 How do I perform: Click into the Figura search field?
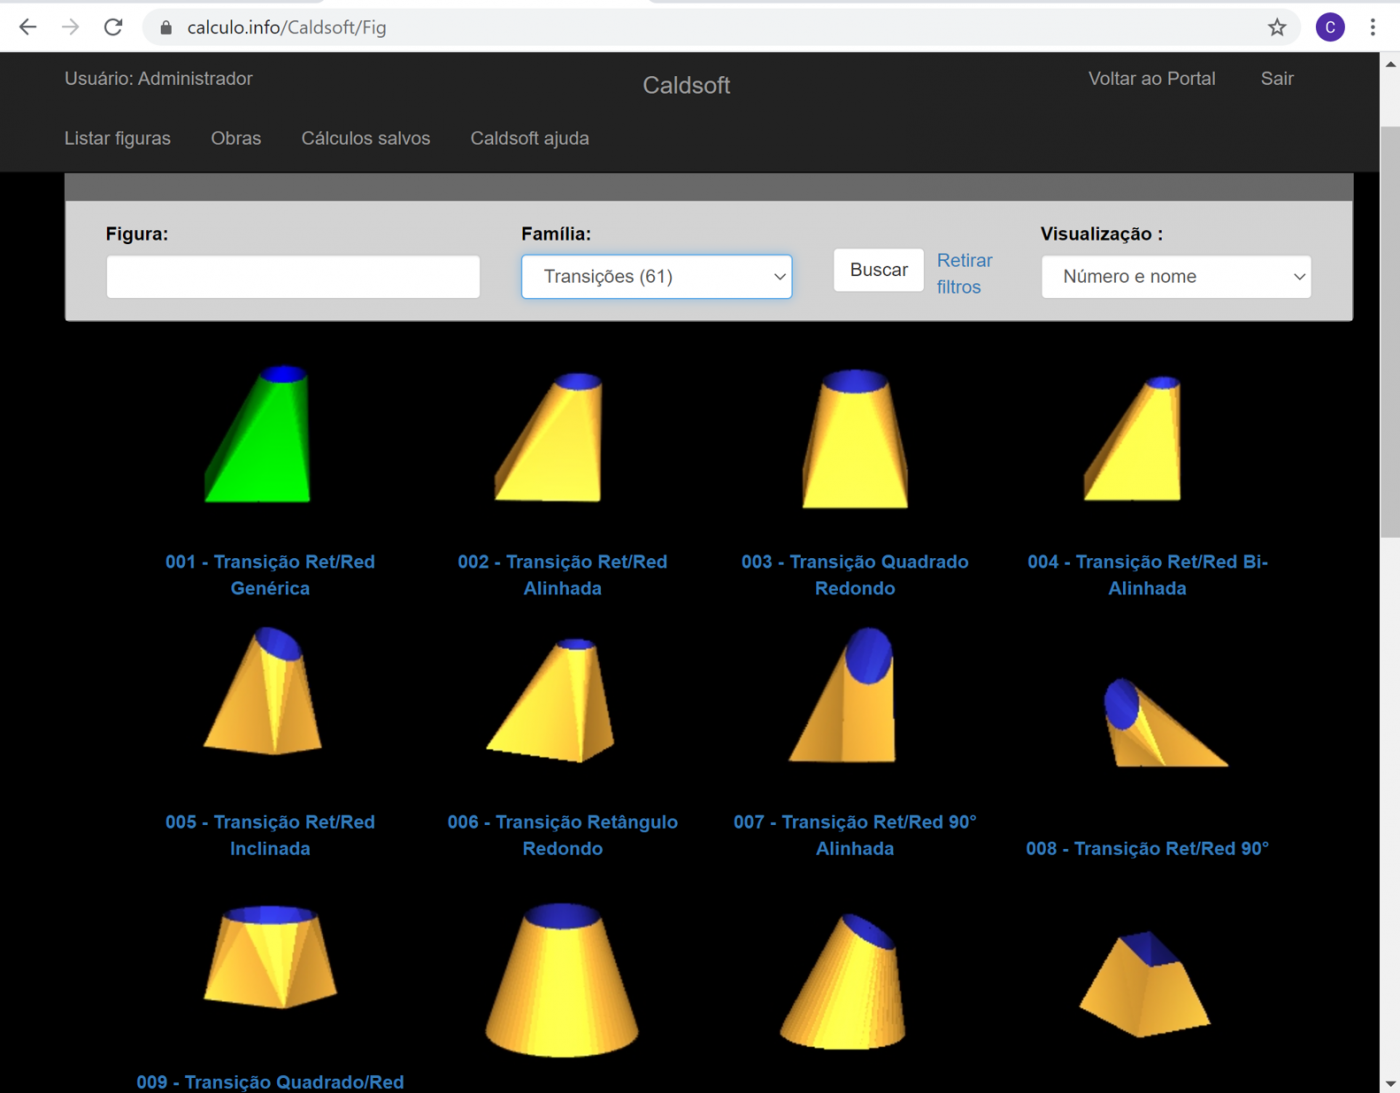click(x=293, y=277)
